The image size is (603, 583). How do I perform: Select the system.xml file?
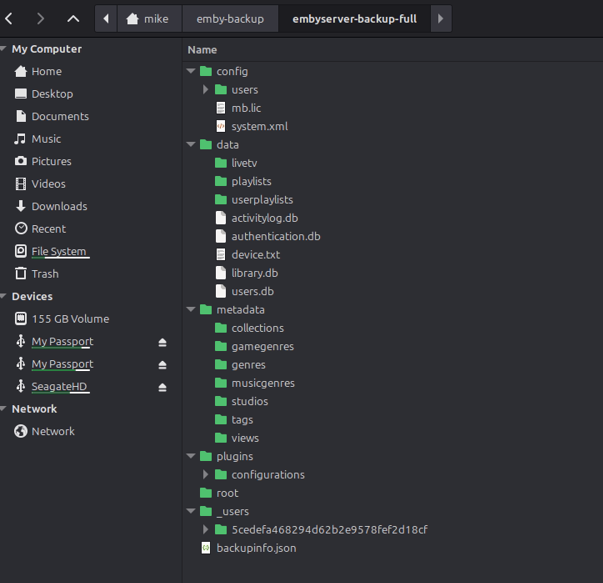260,127
